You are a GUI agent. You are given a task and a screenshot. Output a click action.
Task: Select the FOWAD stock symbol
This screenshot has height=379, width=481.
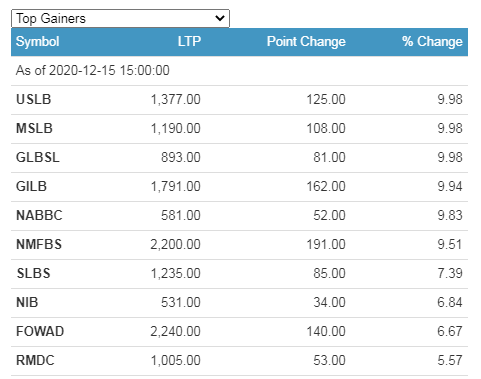40,331
